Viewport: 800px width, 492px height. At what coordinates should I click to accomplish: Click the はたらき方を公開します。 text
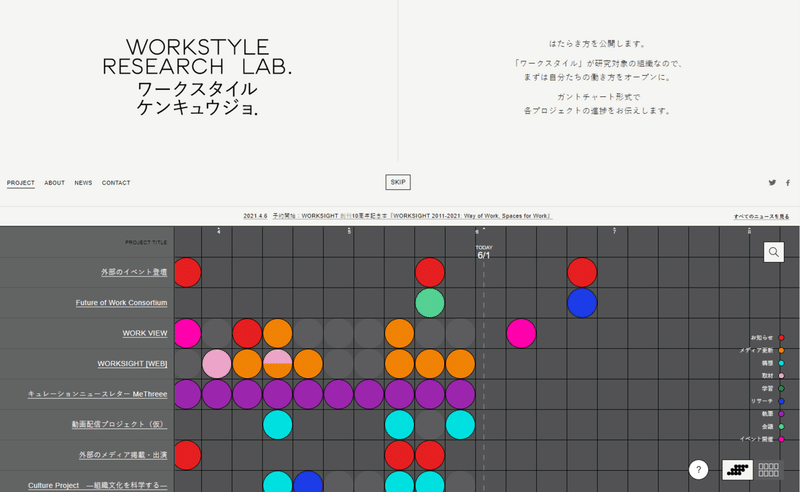597,44
